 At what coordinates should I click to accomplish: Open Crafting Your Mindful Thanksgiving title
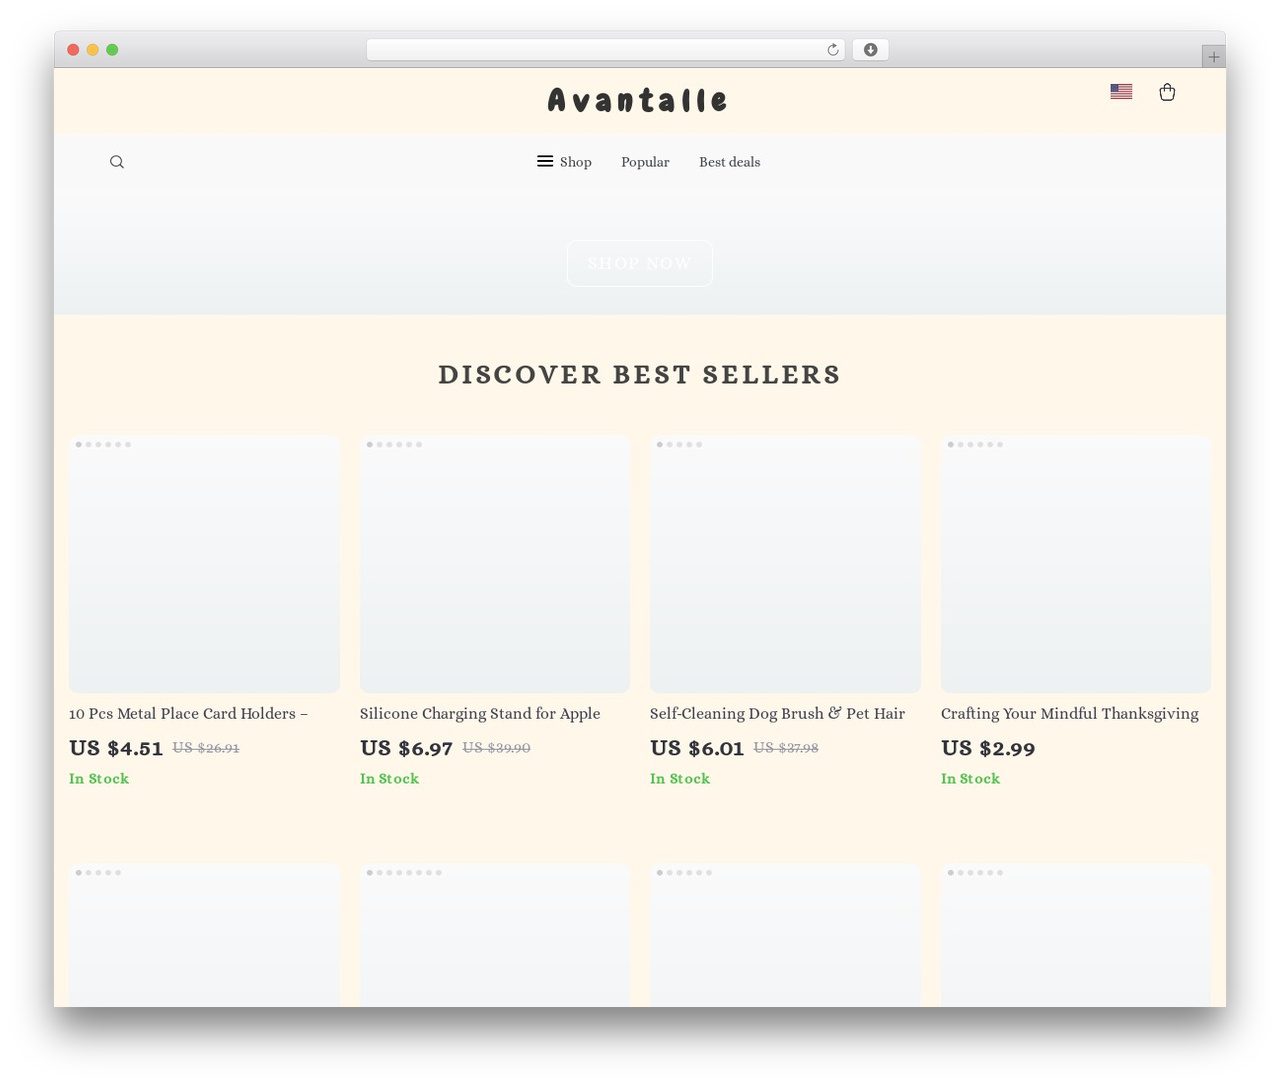1069,714
